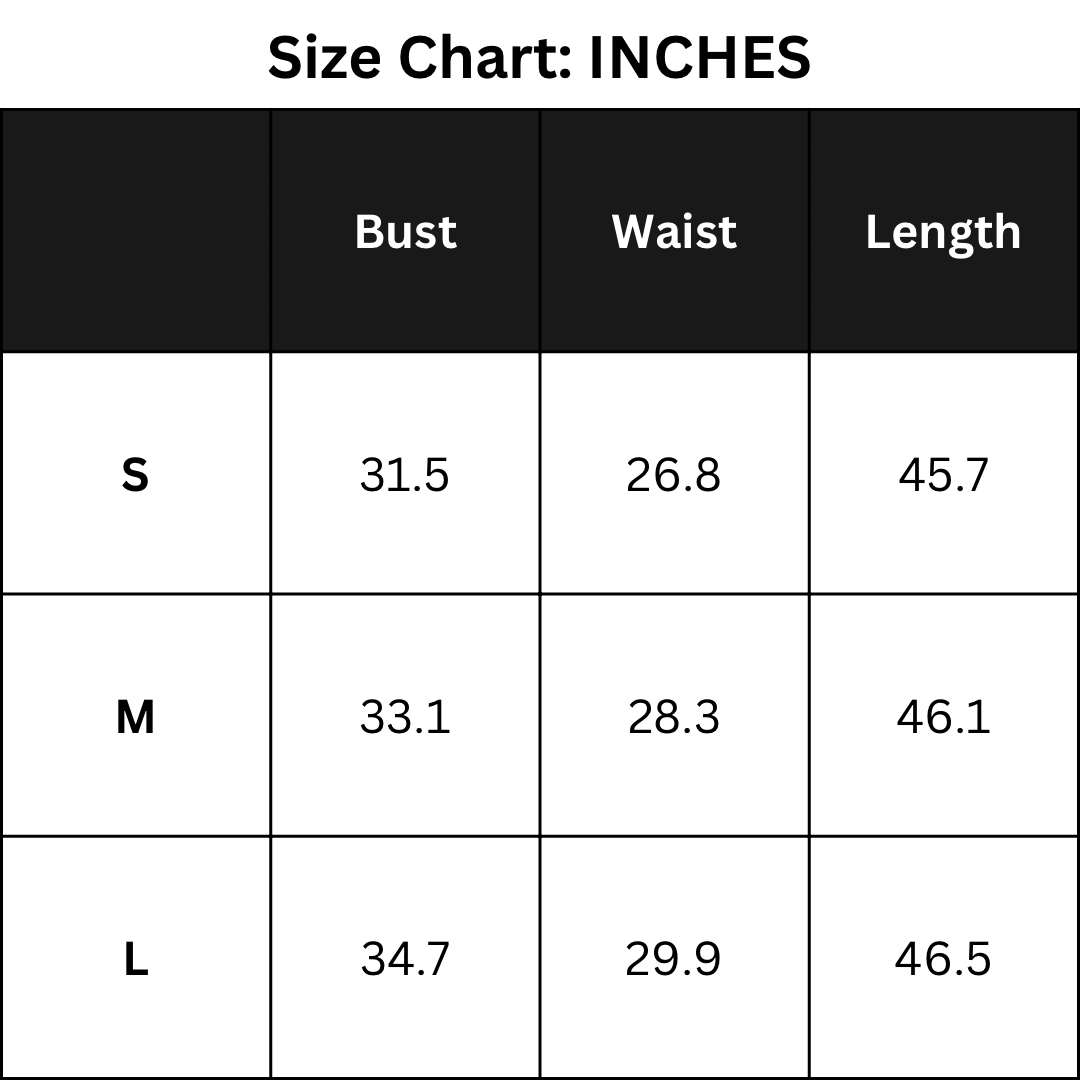
Task: Select the L size row label
Action: (135, 960)
